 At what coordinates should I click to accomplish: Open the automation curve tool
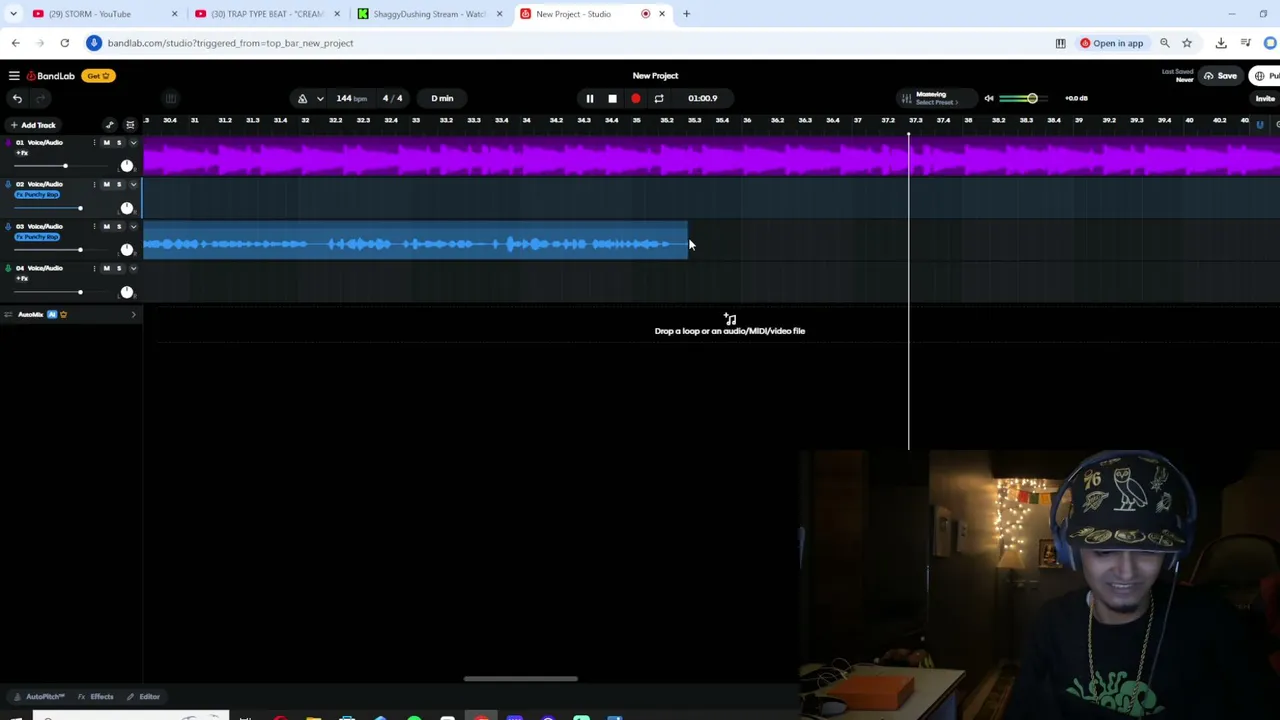point(110,125)
